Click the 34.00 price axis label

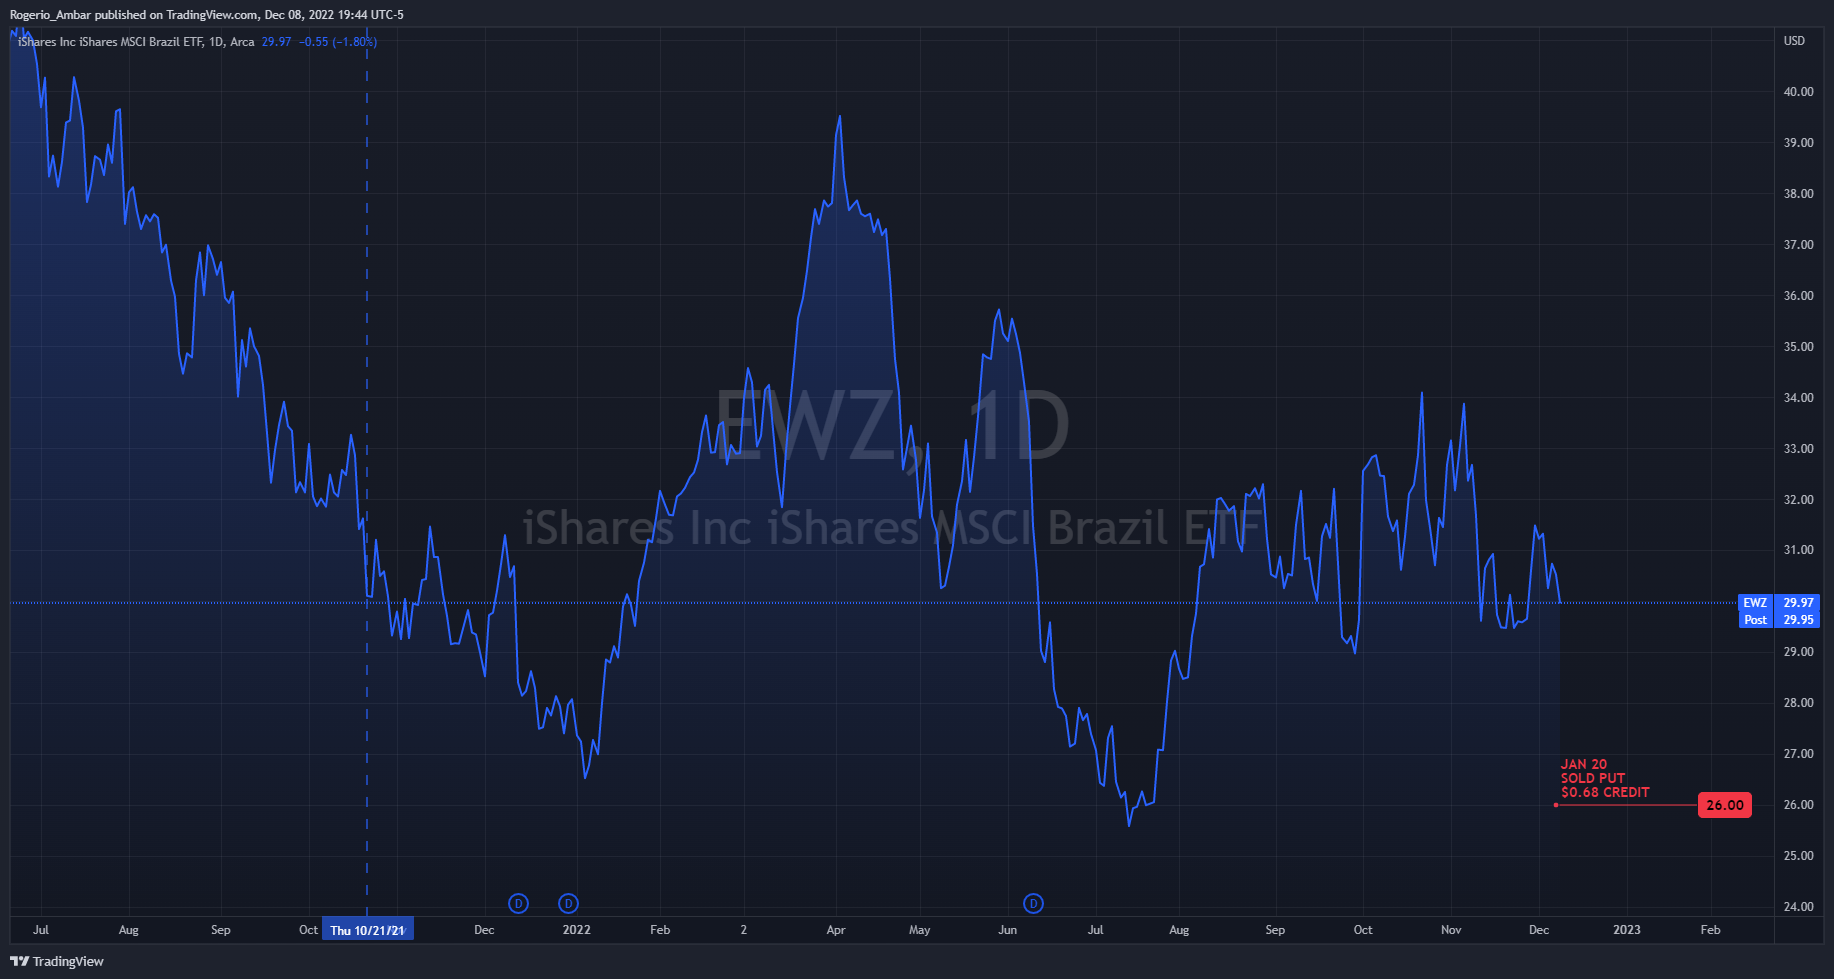point(1799,398)
